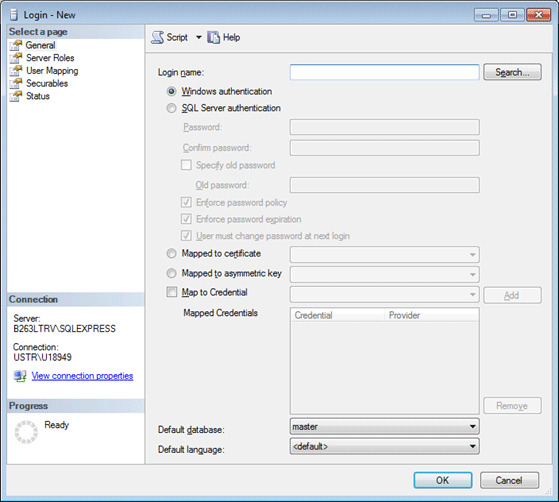The image size is (559, 502).
Task: Click the User Mapping page icon
Action: click(16, 71)
